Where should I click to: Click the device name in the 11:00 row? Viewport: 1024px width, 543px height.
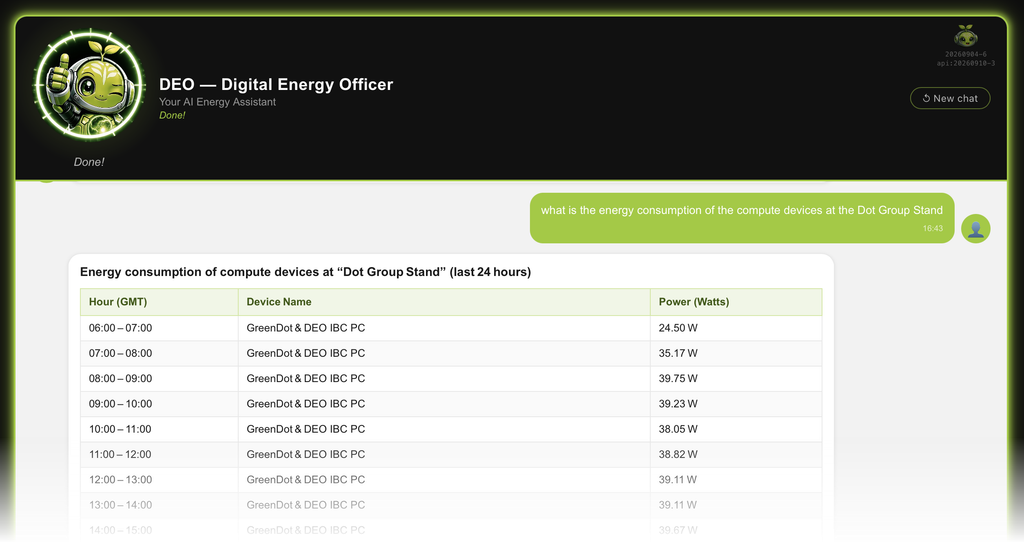[306, 454]
